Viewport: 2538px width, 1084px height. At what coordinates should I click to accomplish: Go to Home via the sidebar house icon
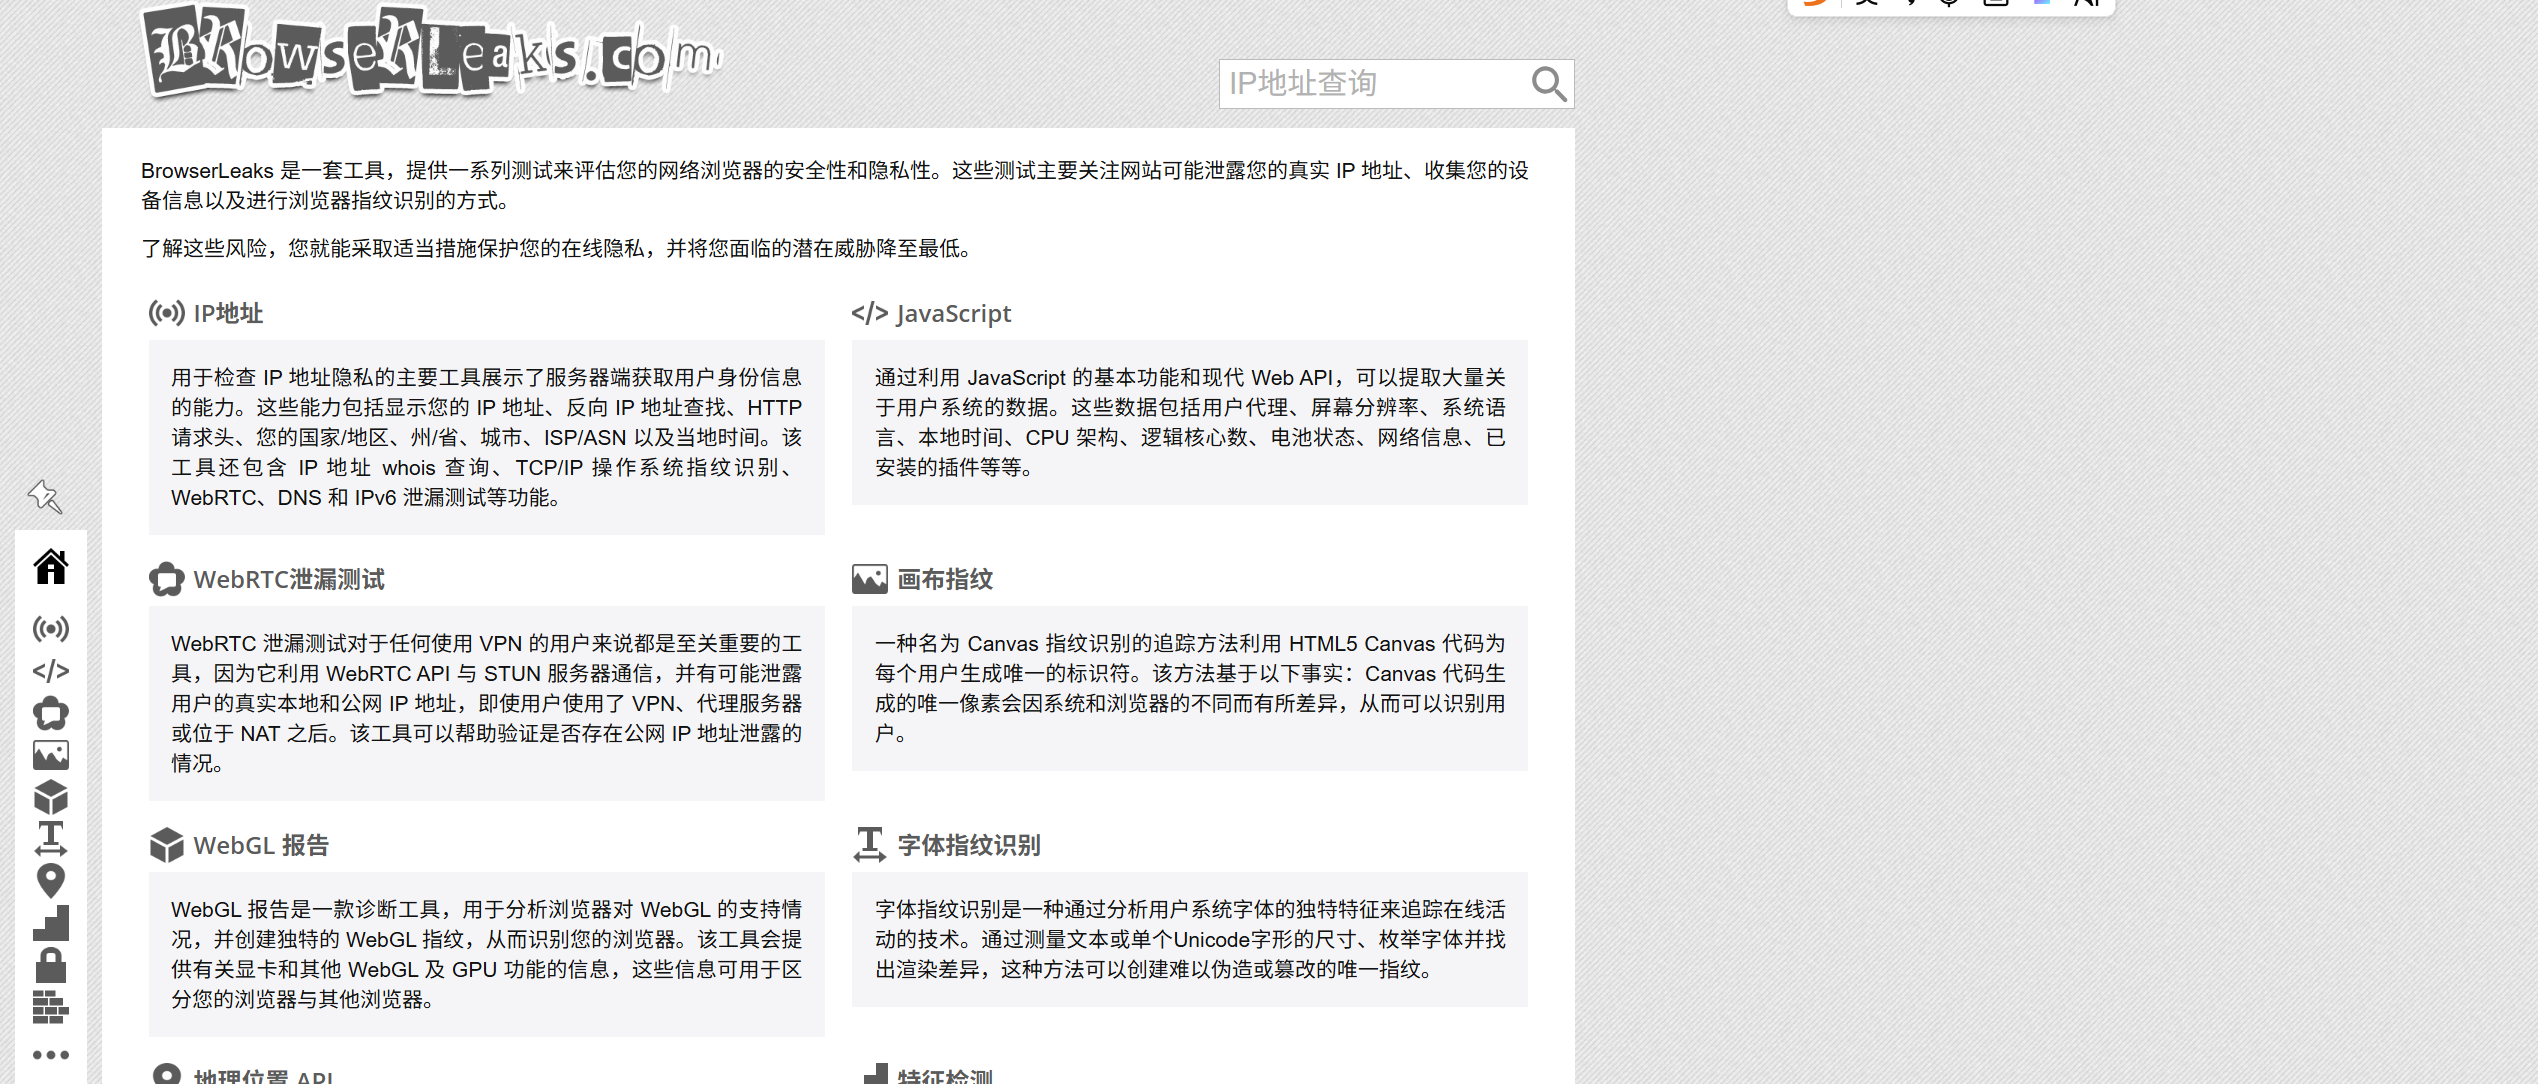pos(51,567)
